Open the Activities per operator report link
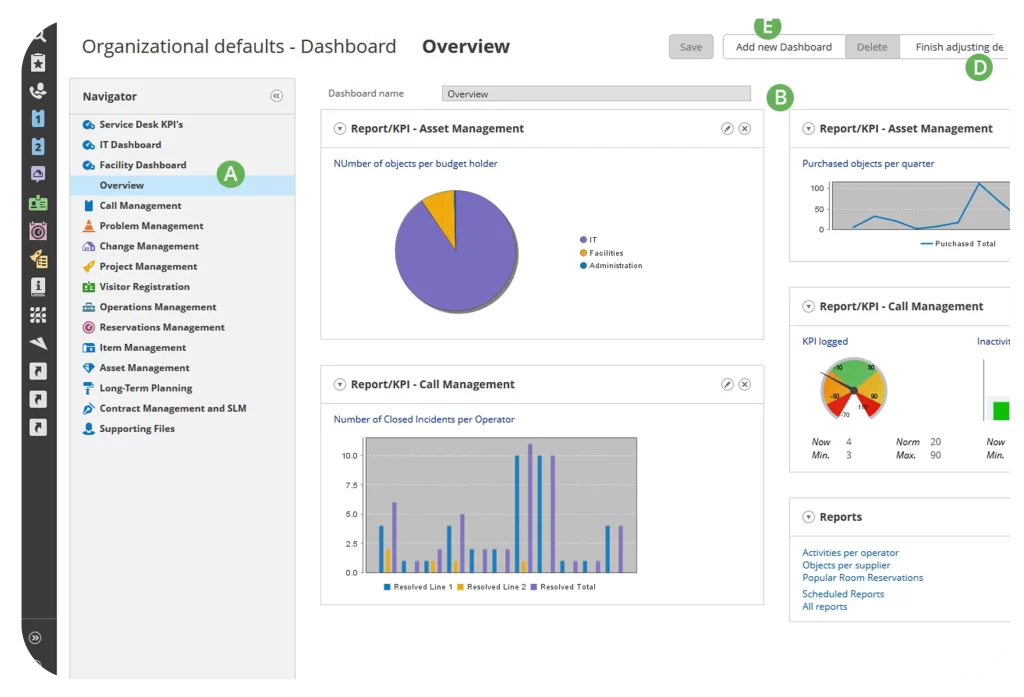 850,553
